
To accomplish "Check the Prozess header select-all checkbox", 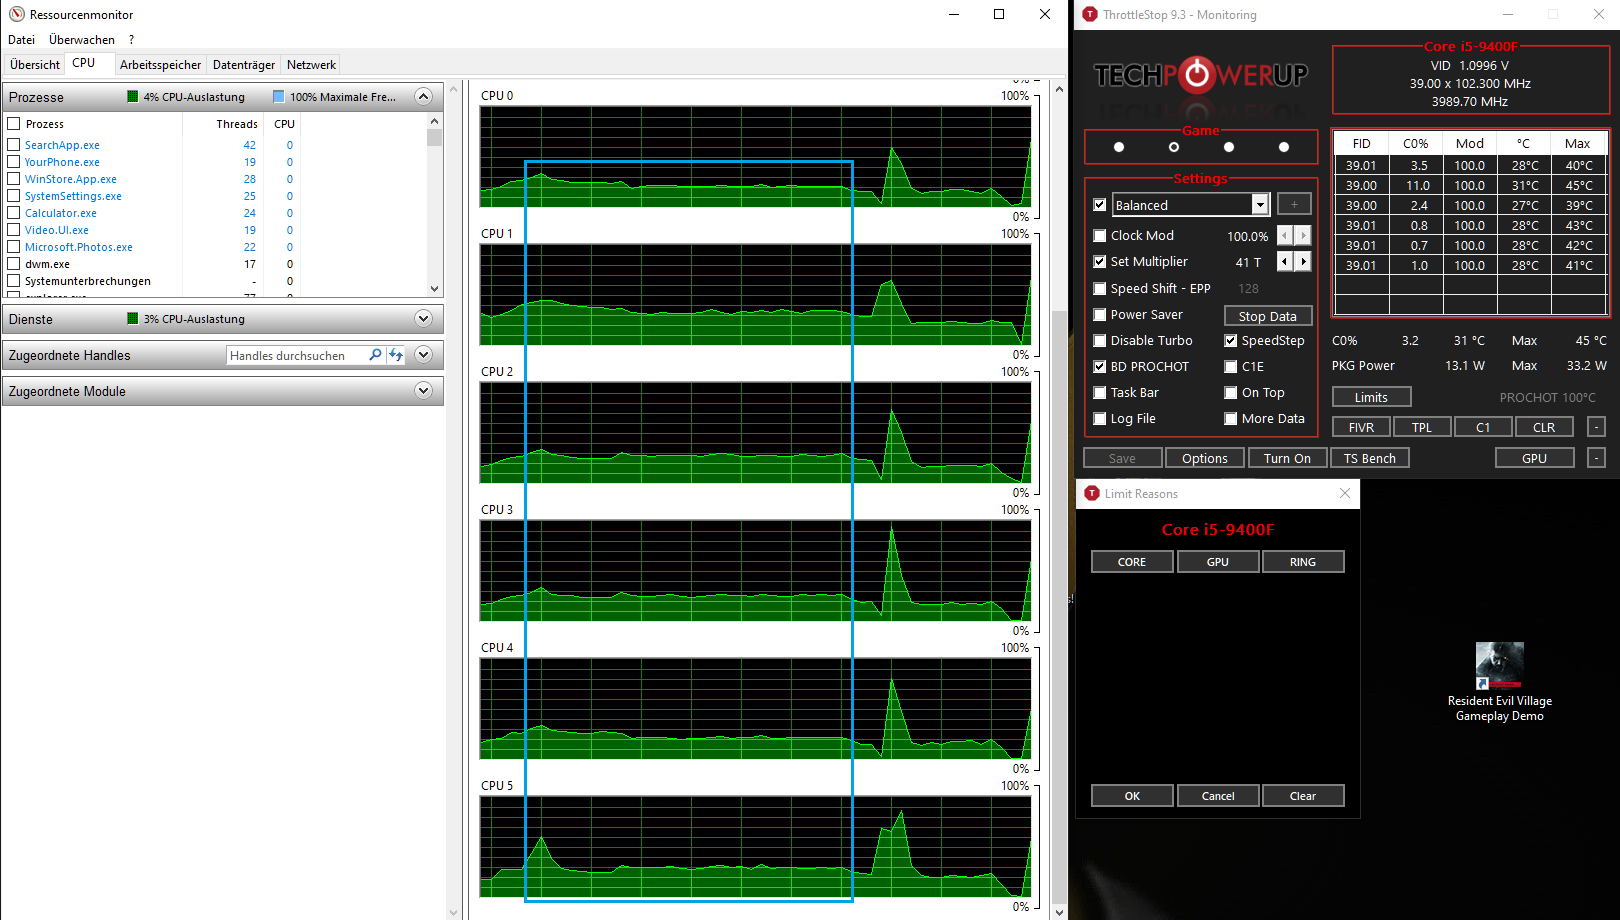I will coord(14,124).
